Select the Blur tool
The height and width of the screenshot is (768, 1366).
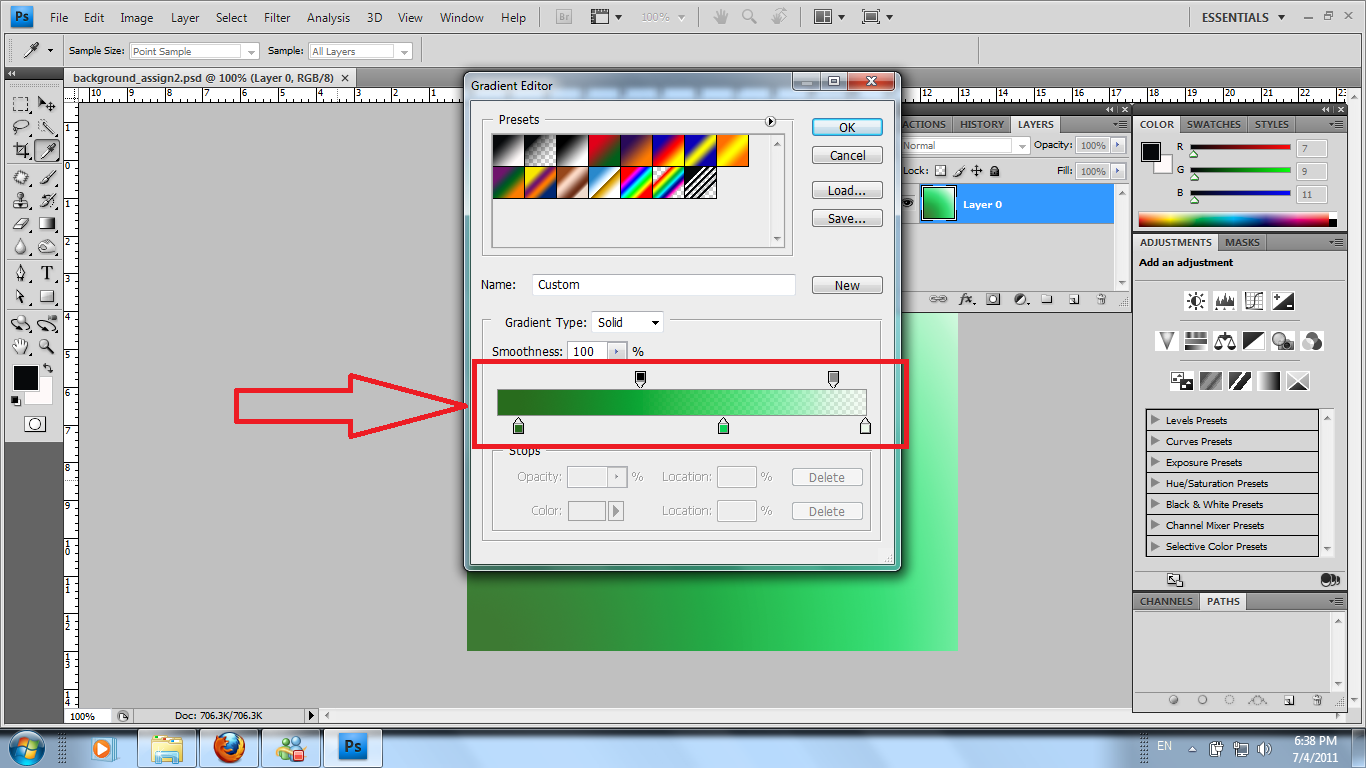(20, 247)
